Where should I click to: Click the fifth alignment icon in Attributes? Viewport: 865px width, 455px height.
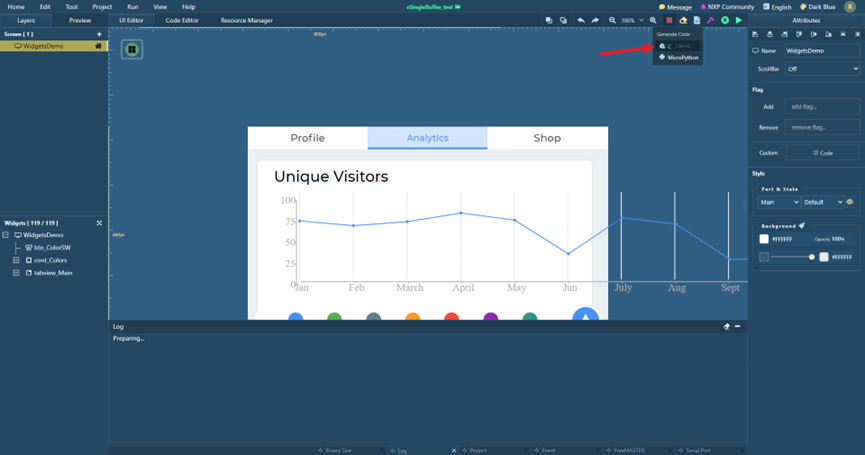point(814,34)
